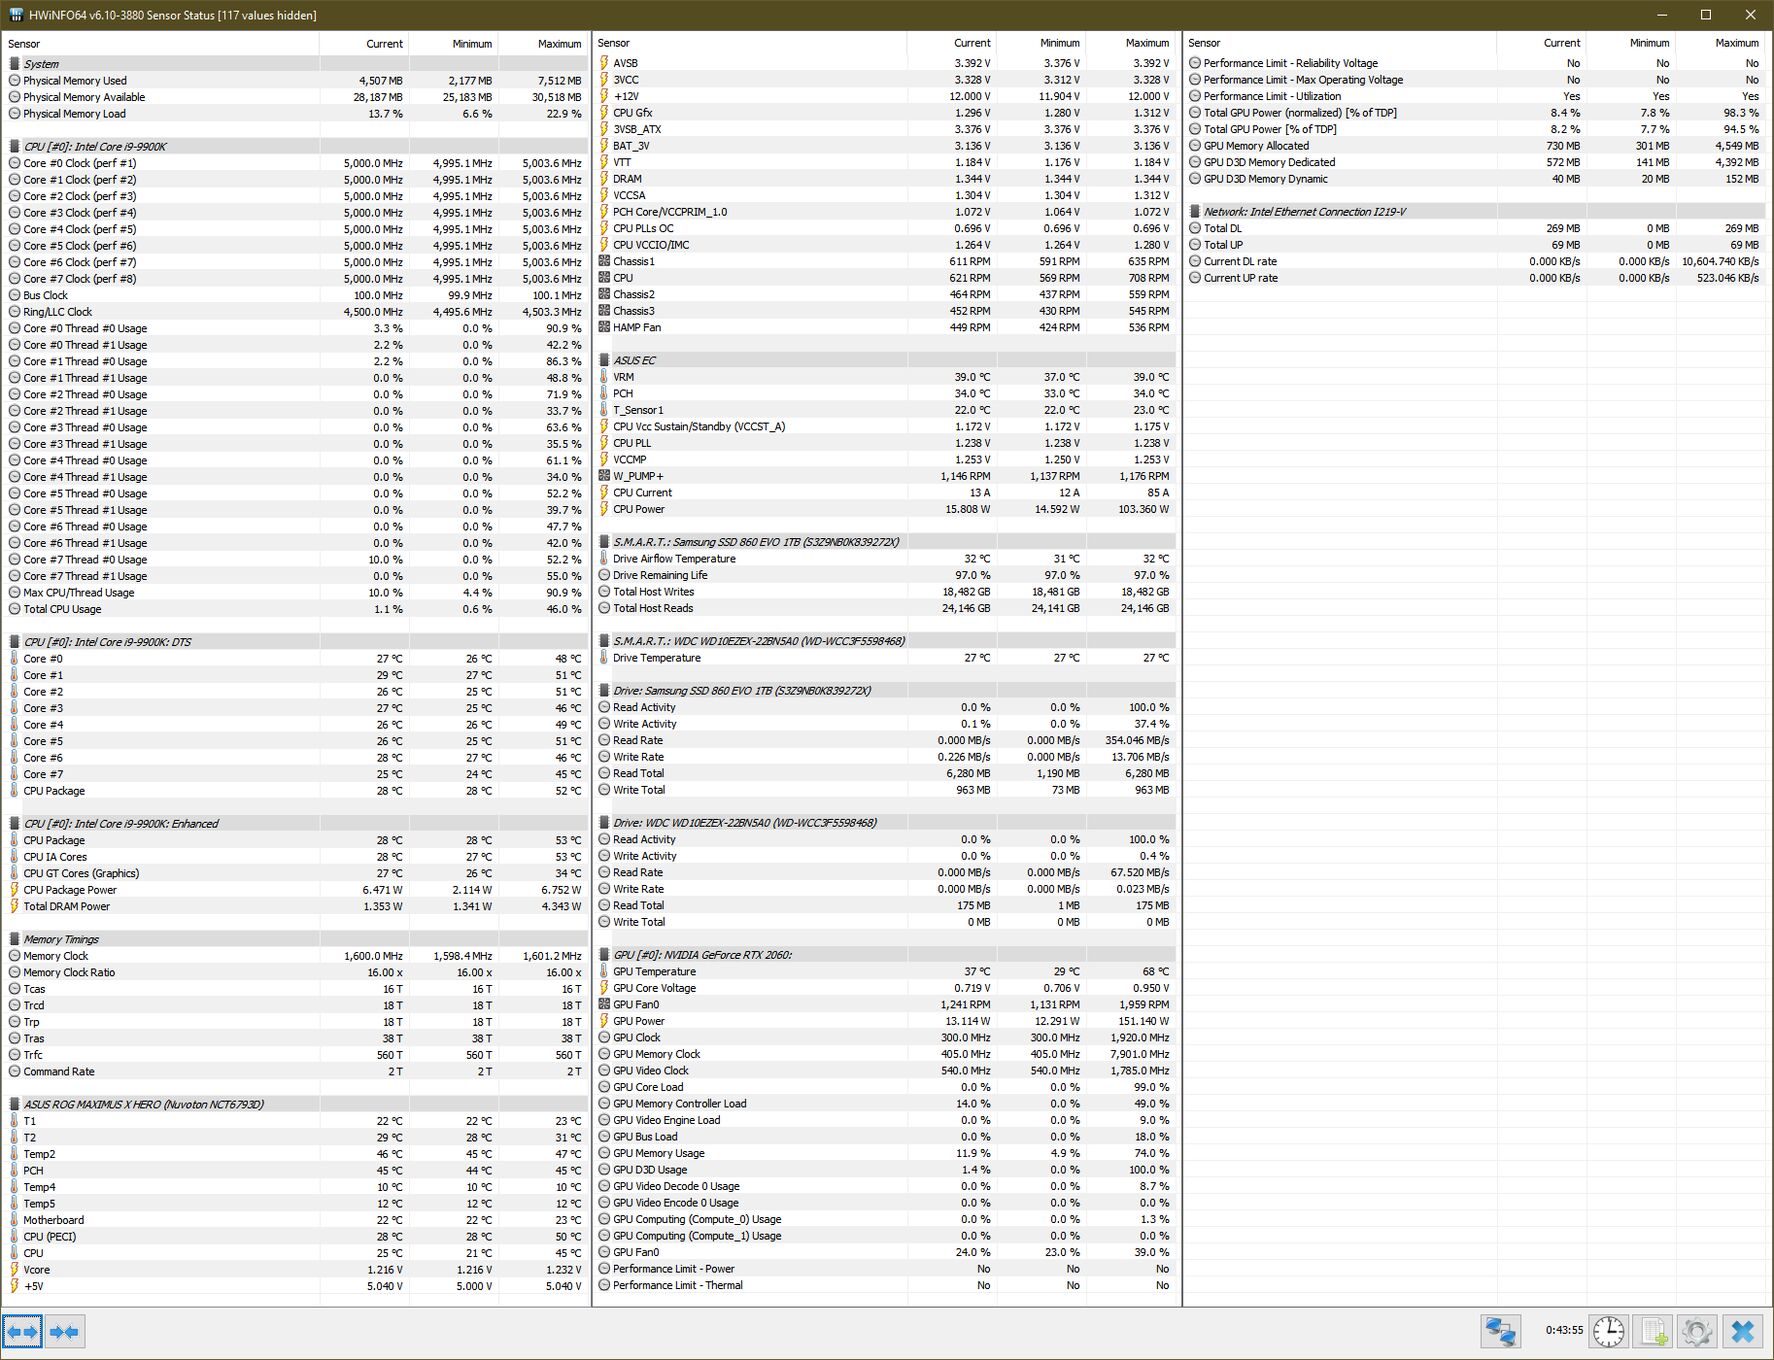Click chip icon beside Memory Timings header
The width and height of the screenshot is (1774, 1360).
(14, 939)
